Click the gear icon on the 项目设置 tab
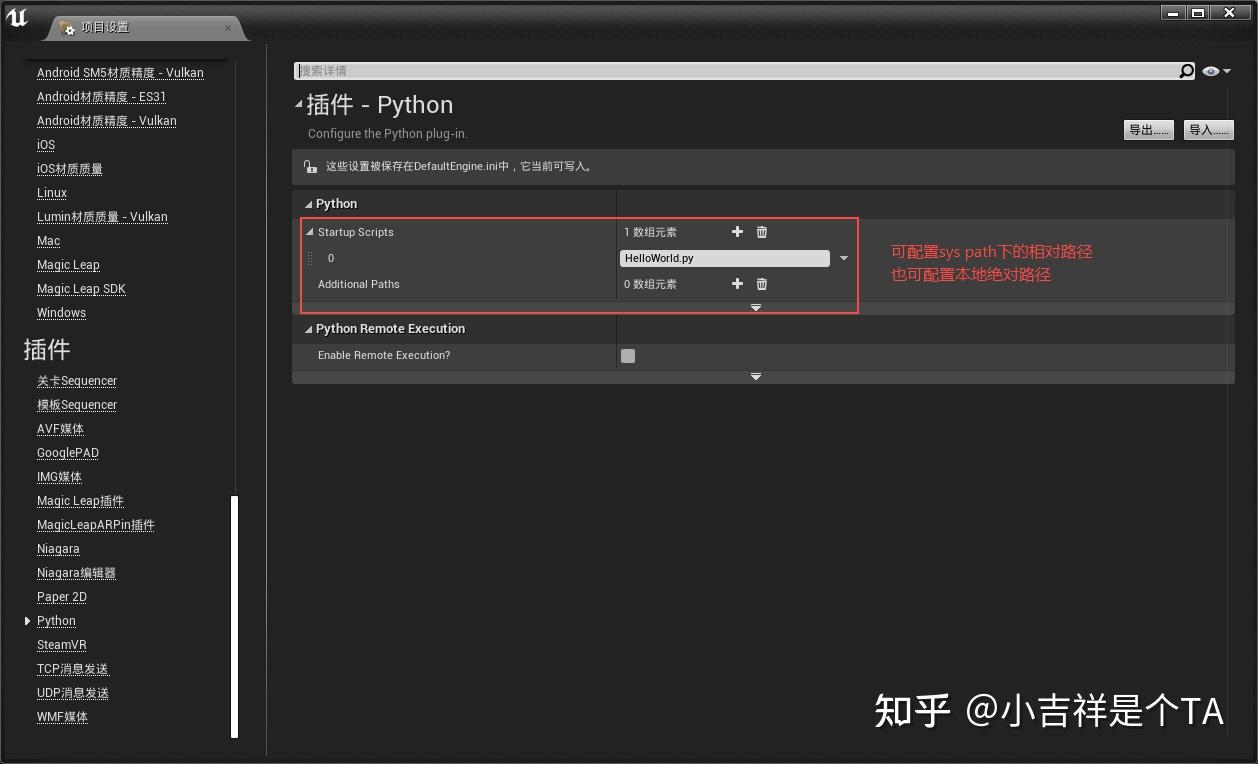The width and height of the screenshot is (1258, 764). tap(69, 28)
